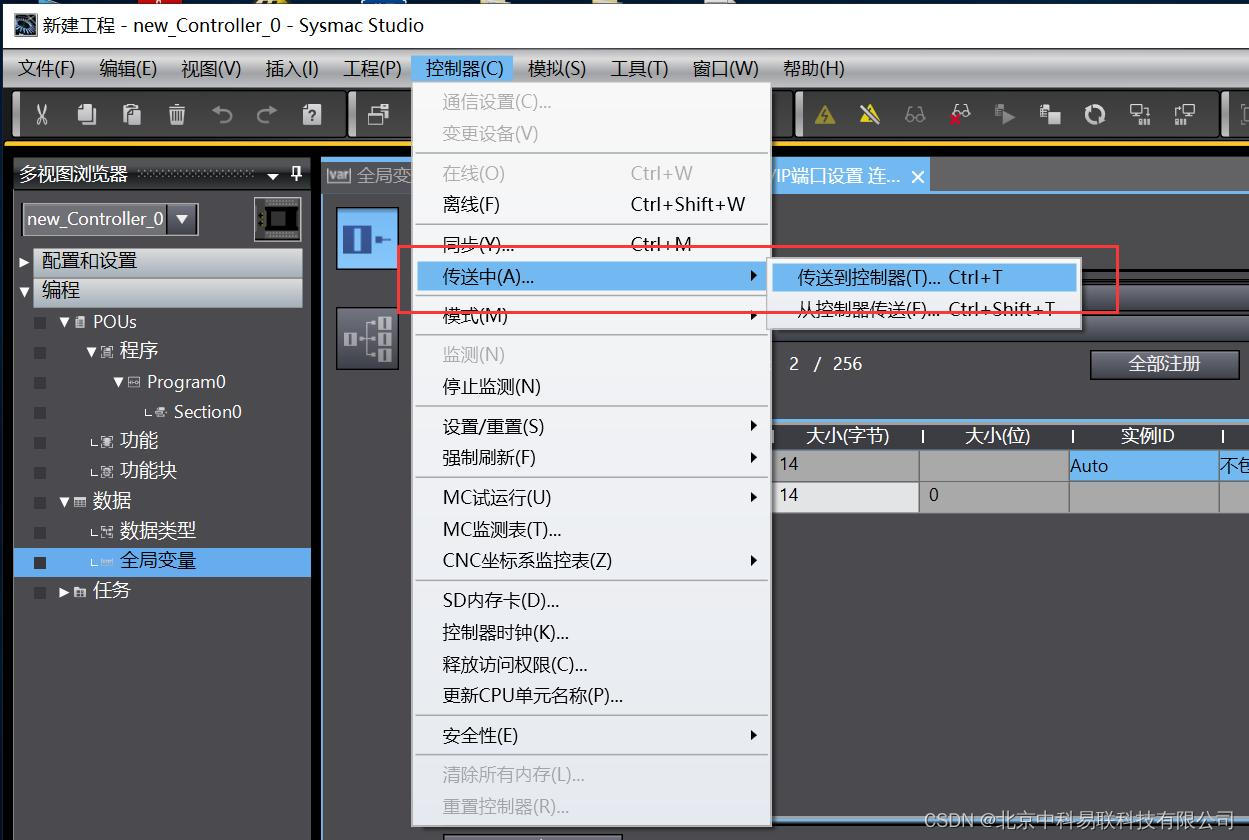
Task: Collapse the 编程 section
Action: click(25, 291)
